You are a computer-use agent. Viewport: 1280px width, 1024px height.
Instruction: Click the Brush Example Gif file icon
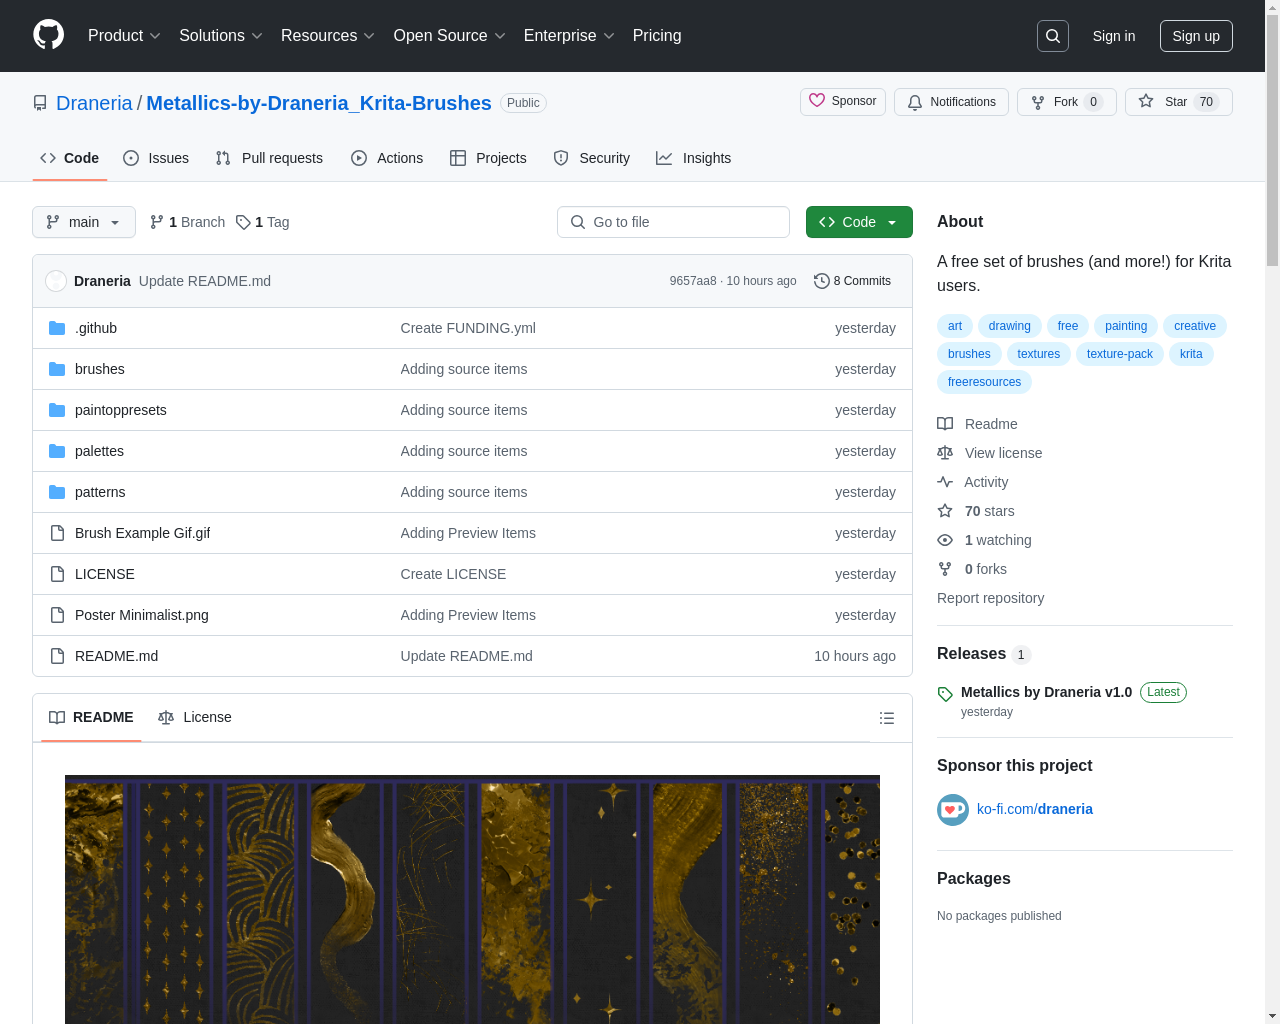(x=57, y=533)
